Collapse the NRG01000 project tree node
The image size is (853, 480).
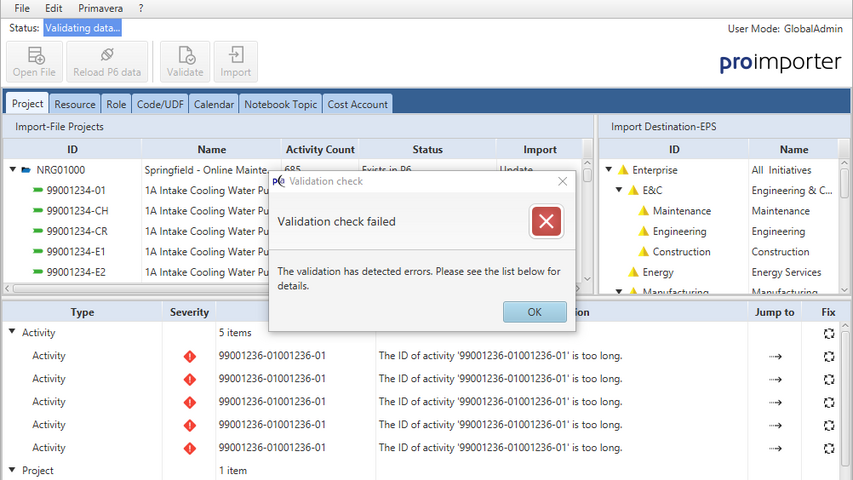[12, 170]
